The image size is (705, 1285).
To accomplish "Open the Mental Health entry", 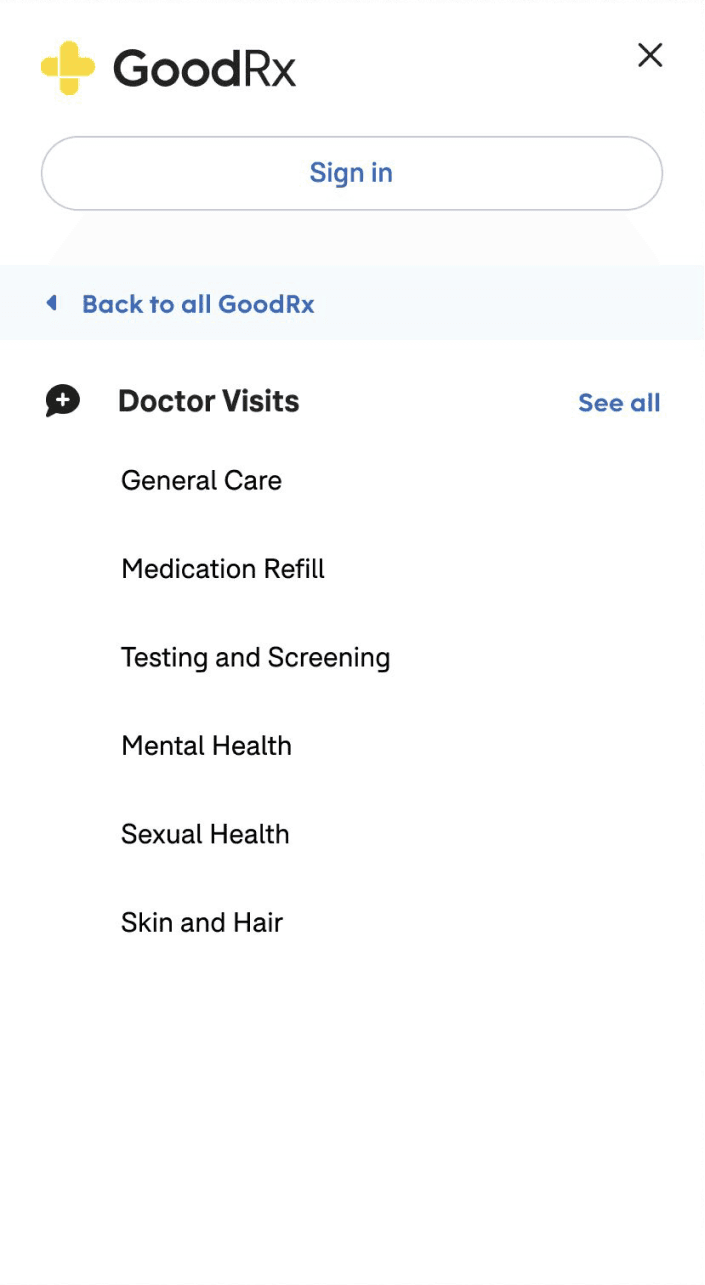I will click(206, 746).
